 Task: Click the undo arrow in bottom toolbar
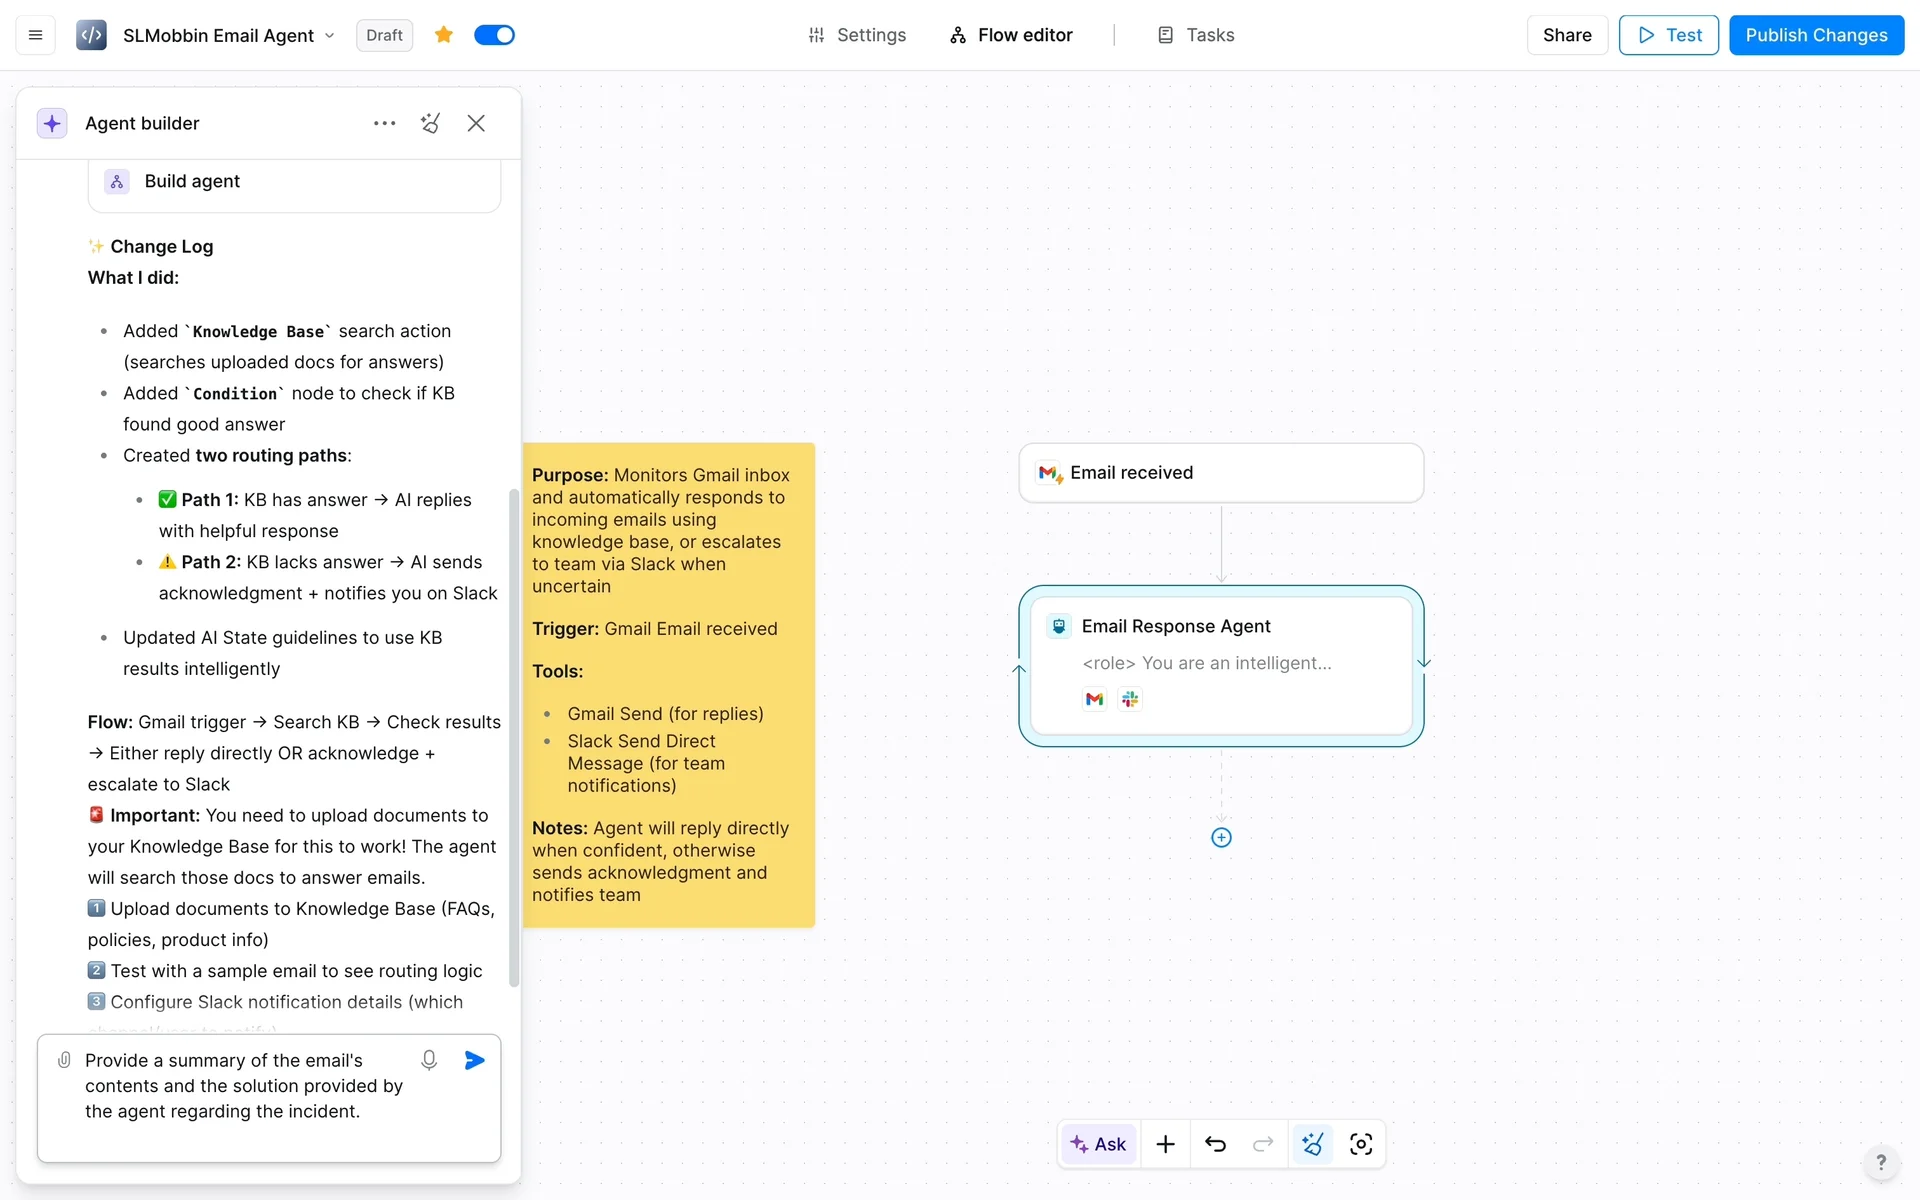coord(1215,1144)
